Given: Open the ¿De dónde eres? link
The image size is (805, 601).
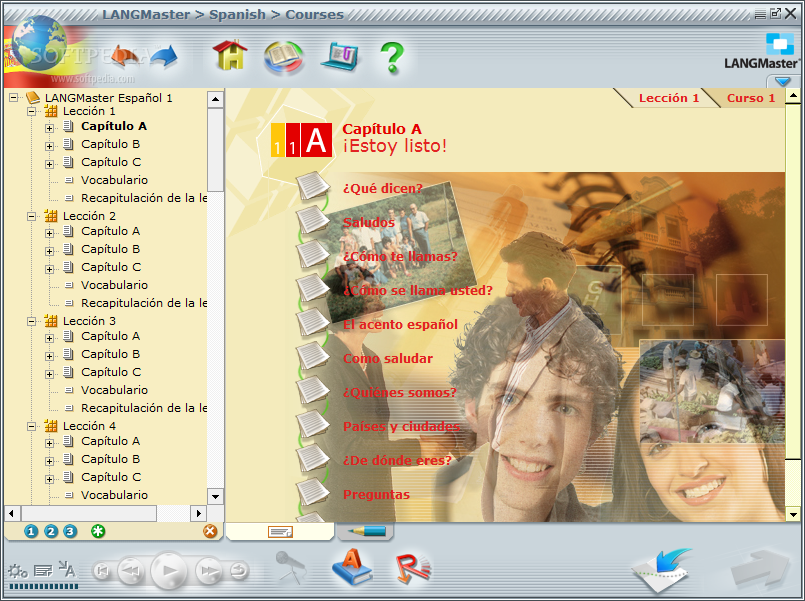Looking at the screenshot, I should [397, 460].
